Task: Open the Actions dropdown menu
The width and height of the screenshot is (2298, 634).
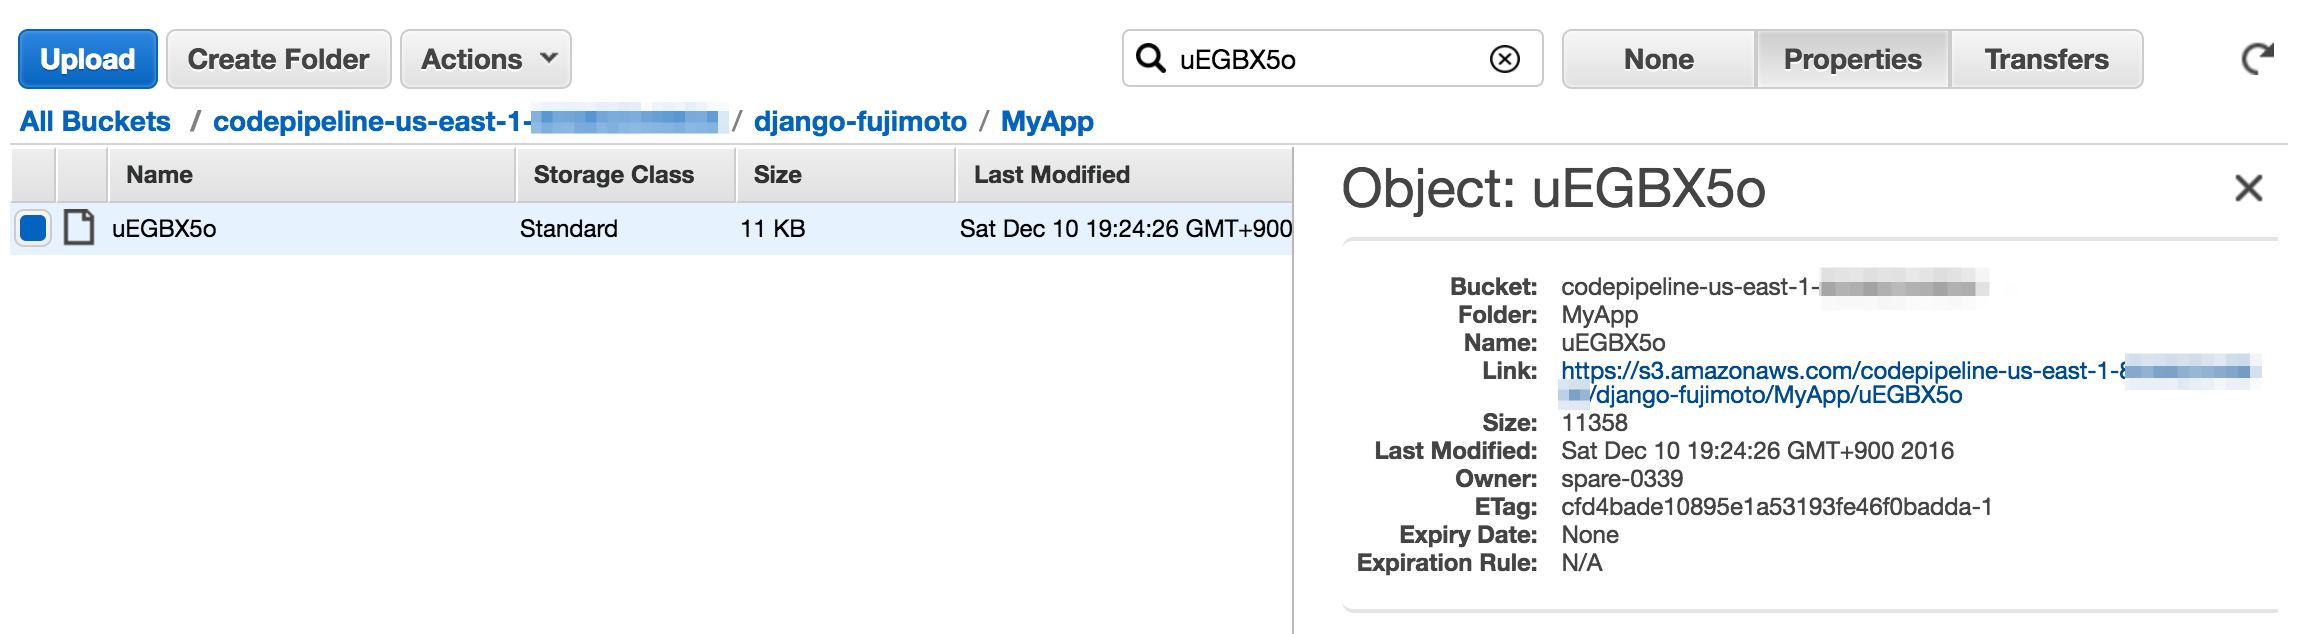Action: point(485,59)
